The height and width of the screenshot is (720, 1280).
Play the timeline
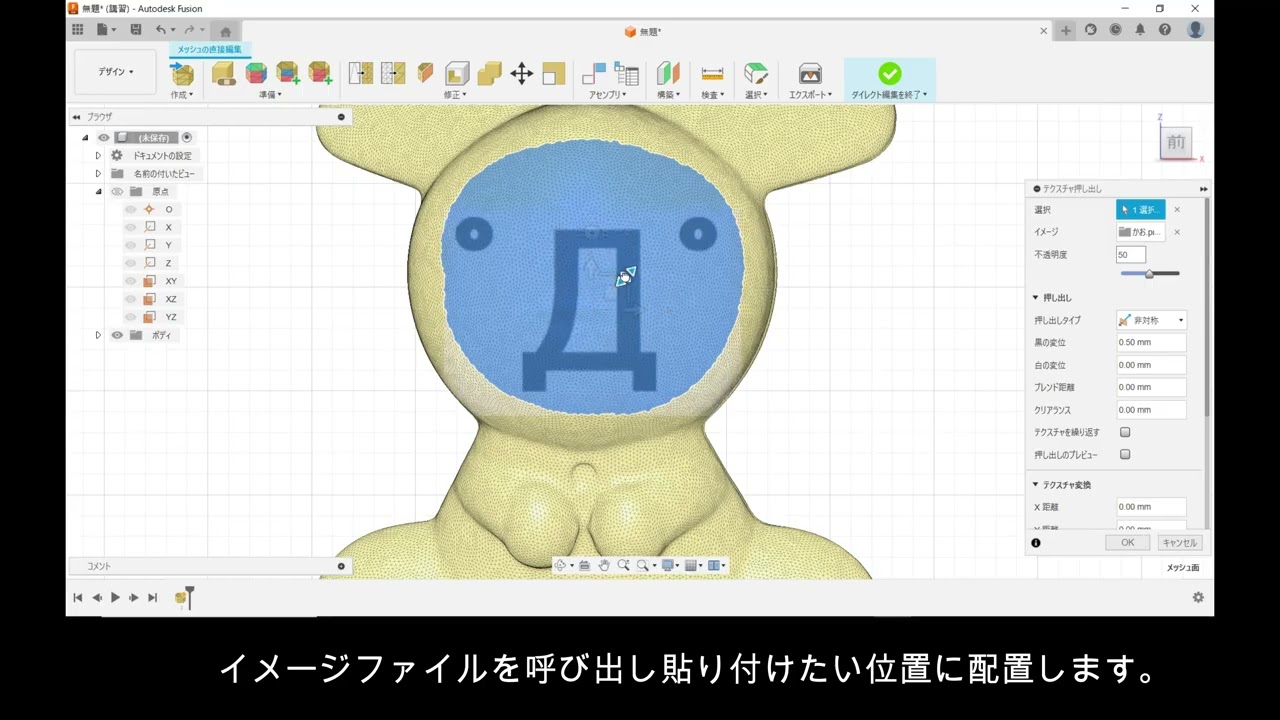pyautogui.click(x=115, y=597)
